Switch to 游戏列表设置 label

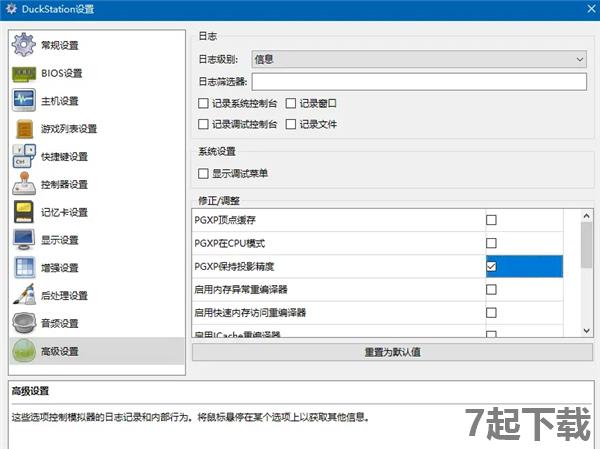pyautogui.click(x=69, y=129)
